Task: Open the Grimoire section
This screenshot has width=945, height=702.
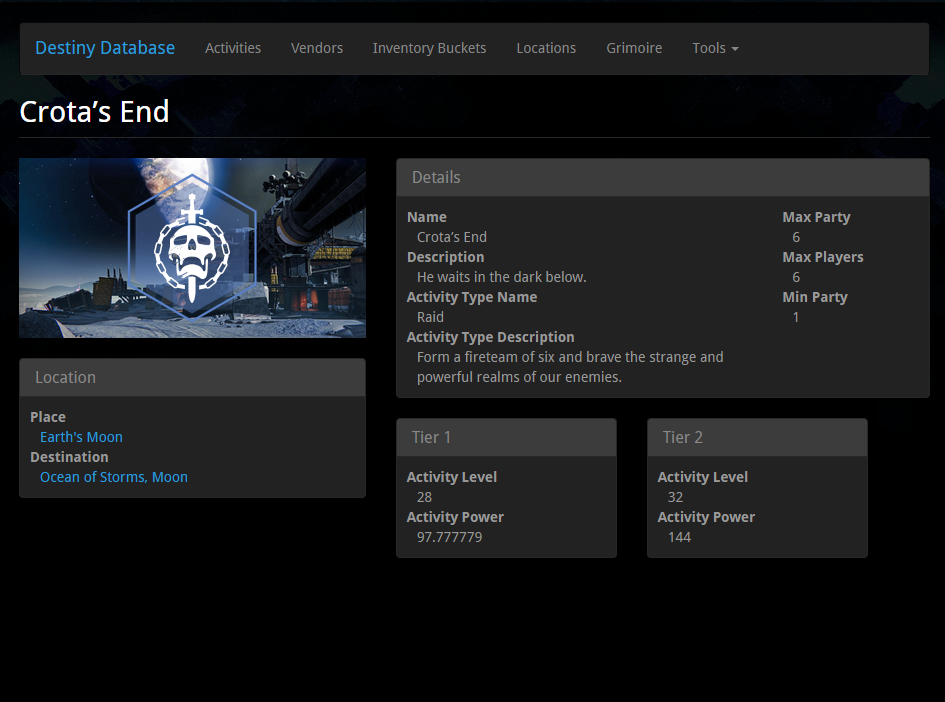Action: [634, 48]
